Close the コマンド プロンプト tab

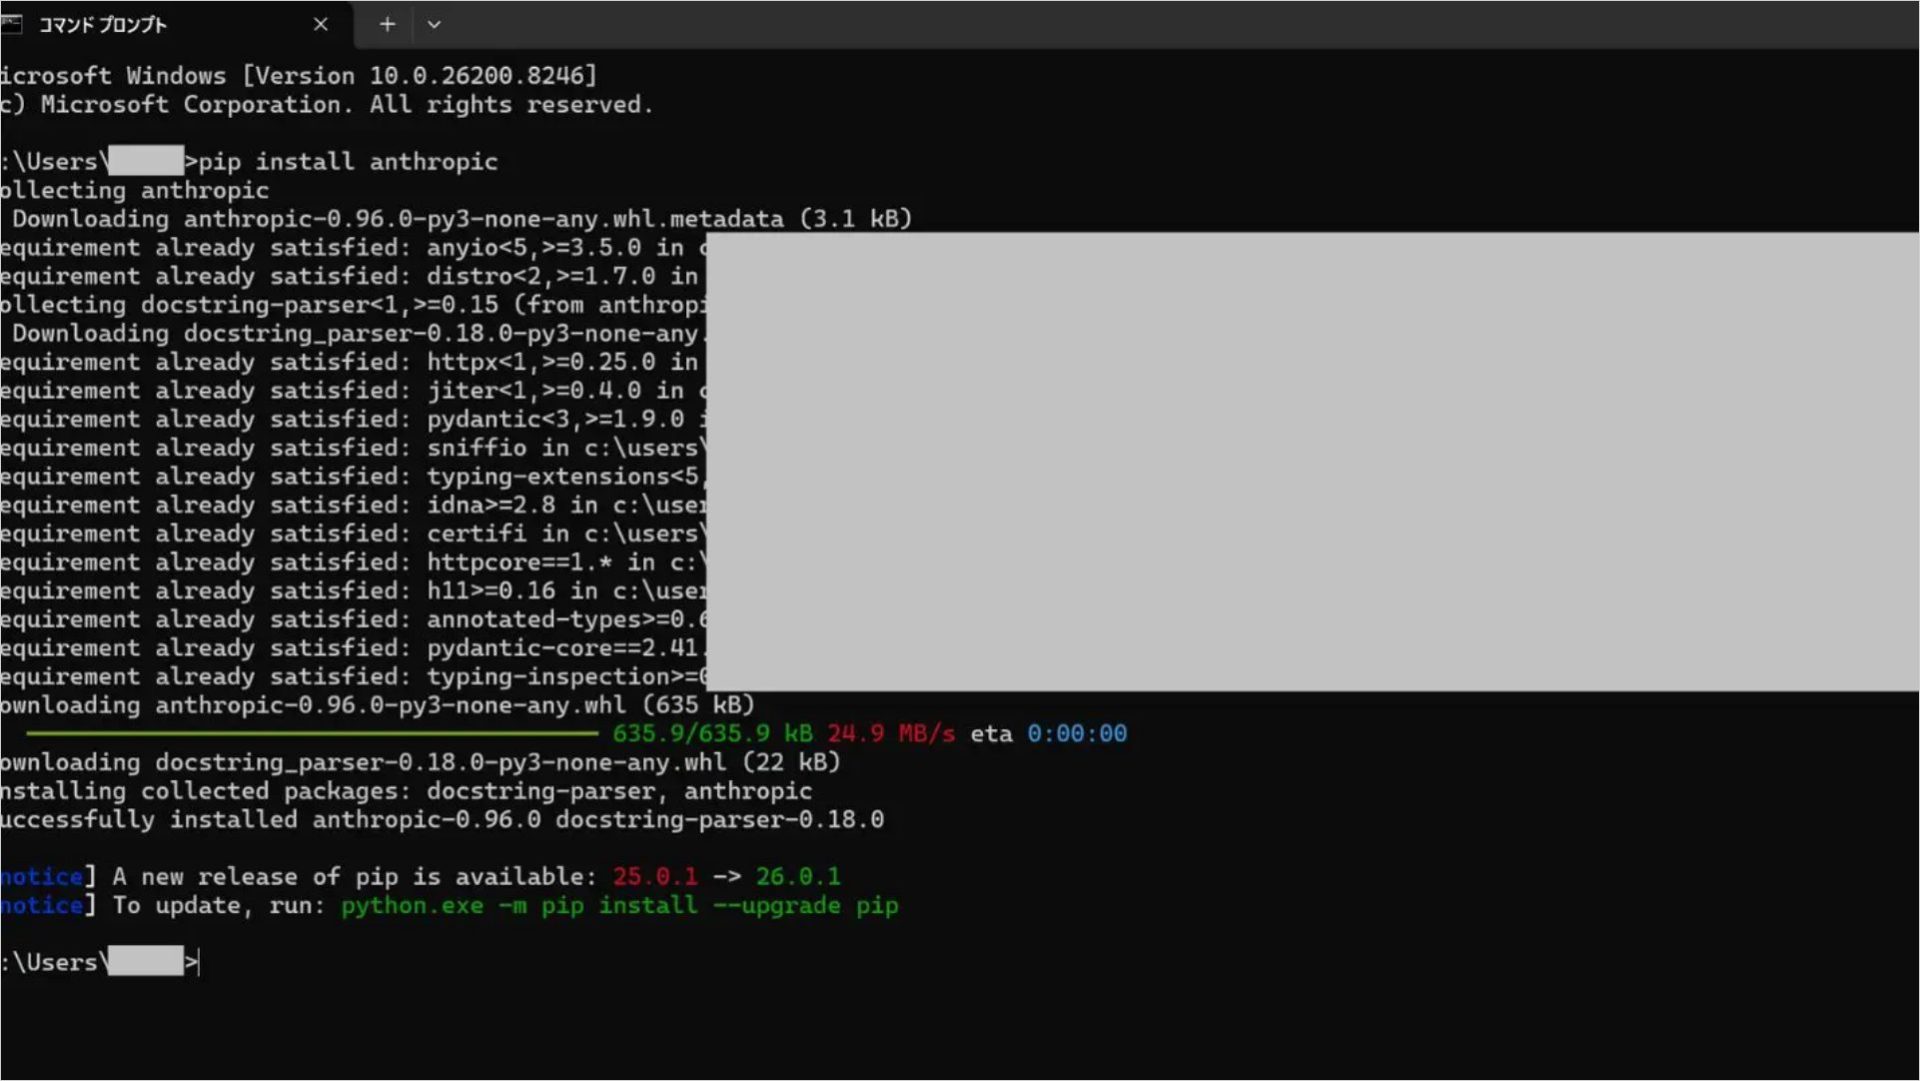click(x=320, y=24)
